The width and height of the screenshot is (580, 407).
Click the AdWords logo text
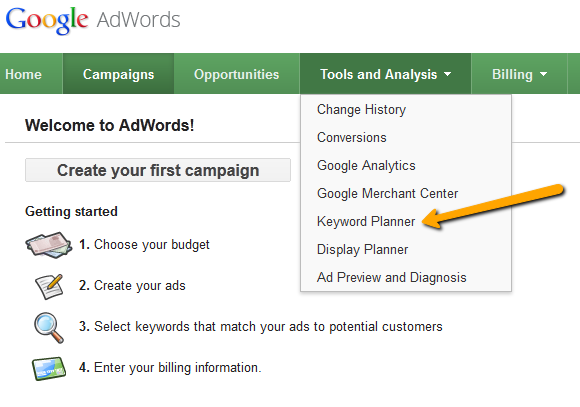click(138, 20)
